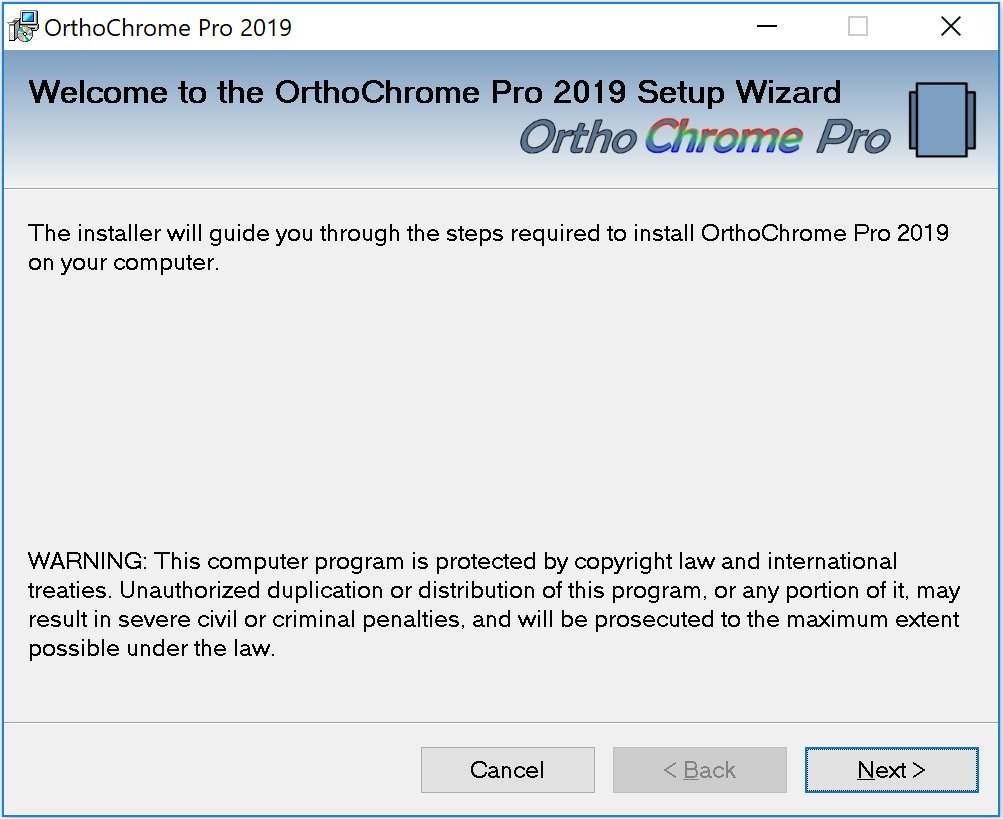Screen dimensions: 1003x819
Task: Click the blue box graphic in the banner
Action: [942, 120]
